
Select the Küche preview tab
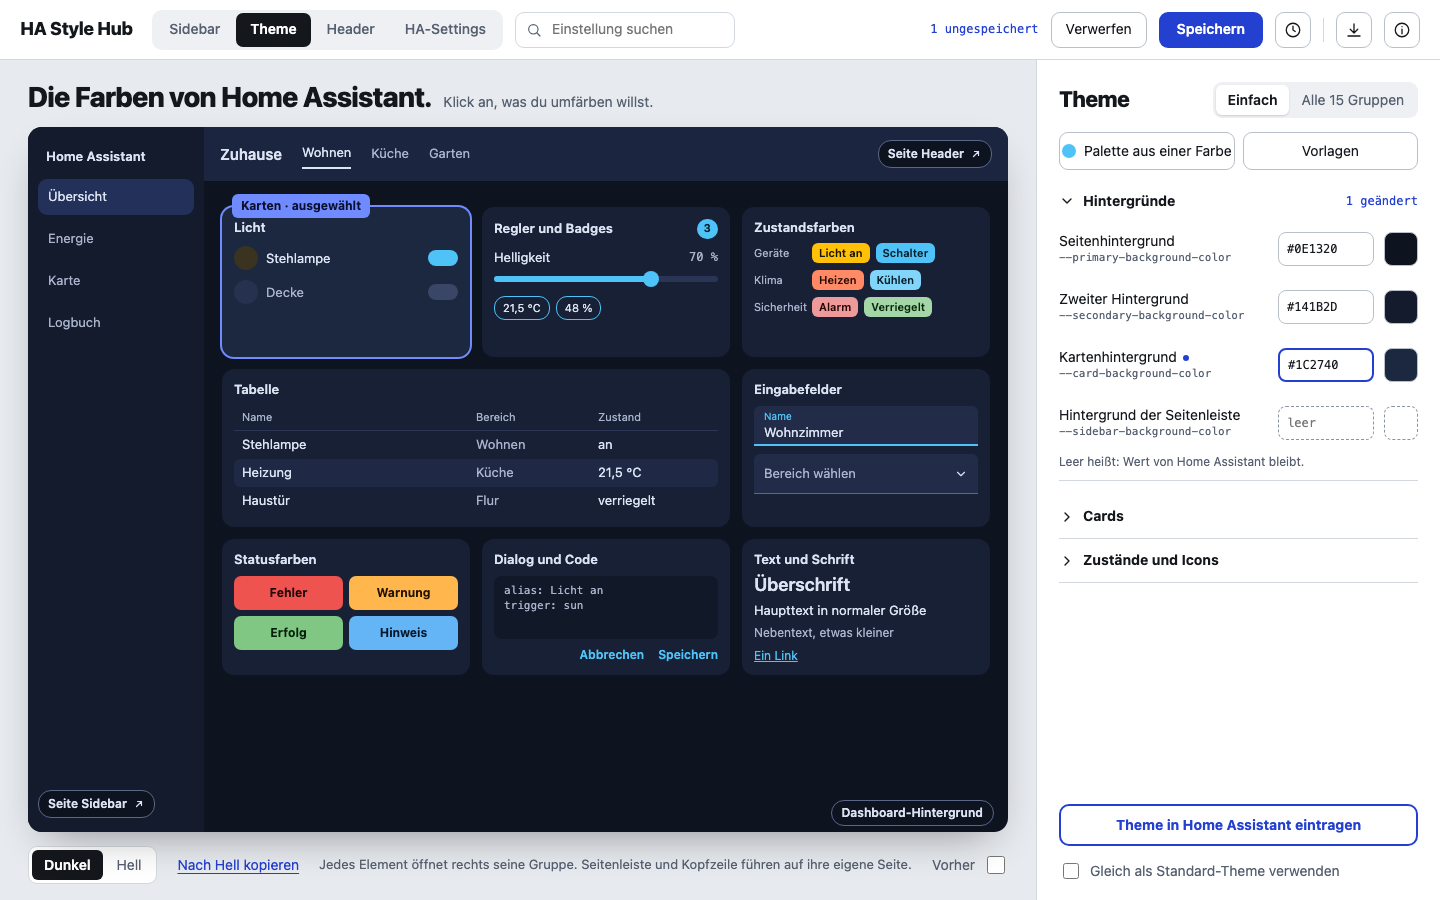point(390,153)
